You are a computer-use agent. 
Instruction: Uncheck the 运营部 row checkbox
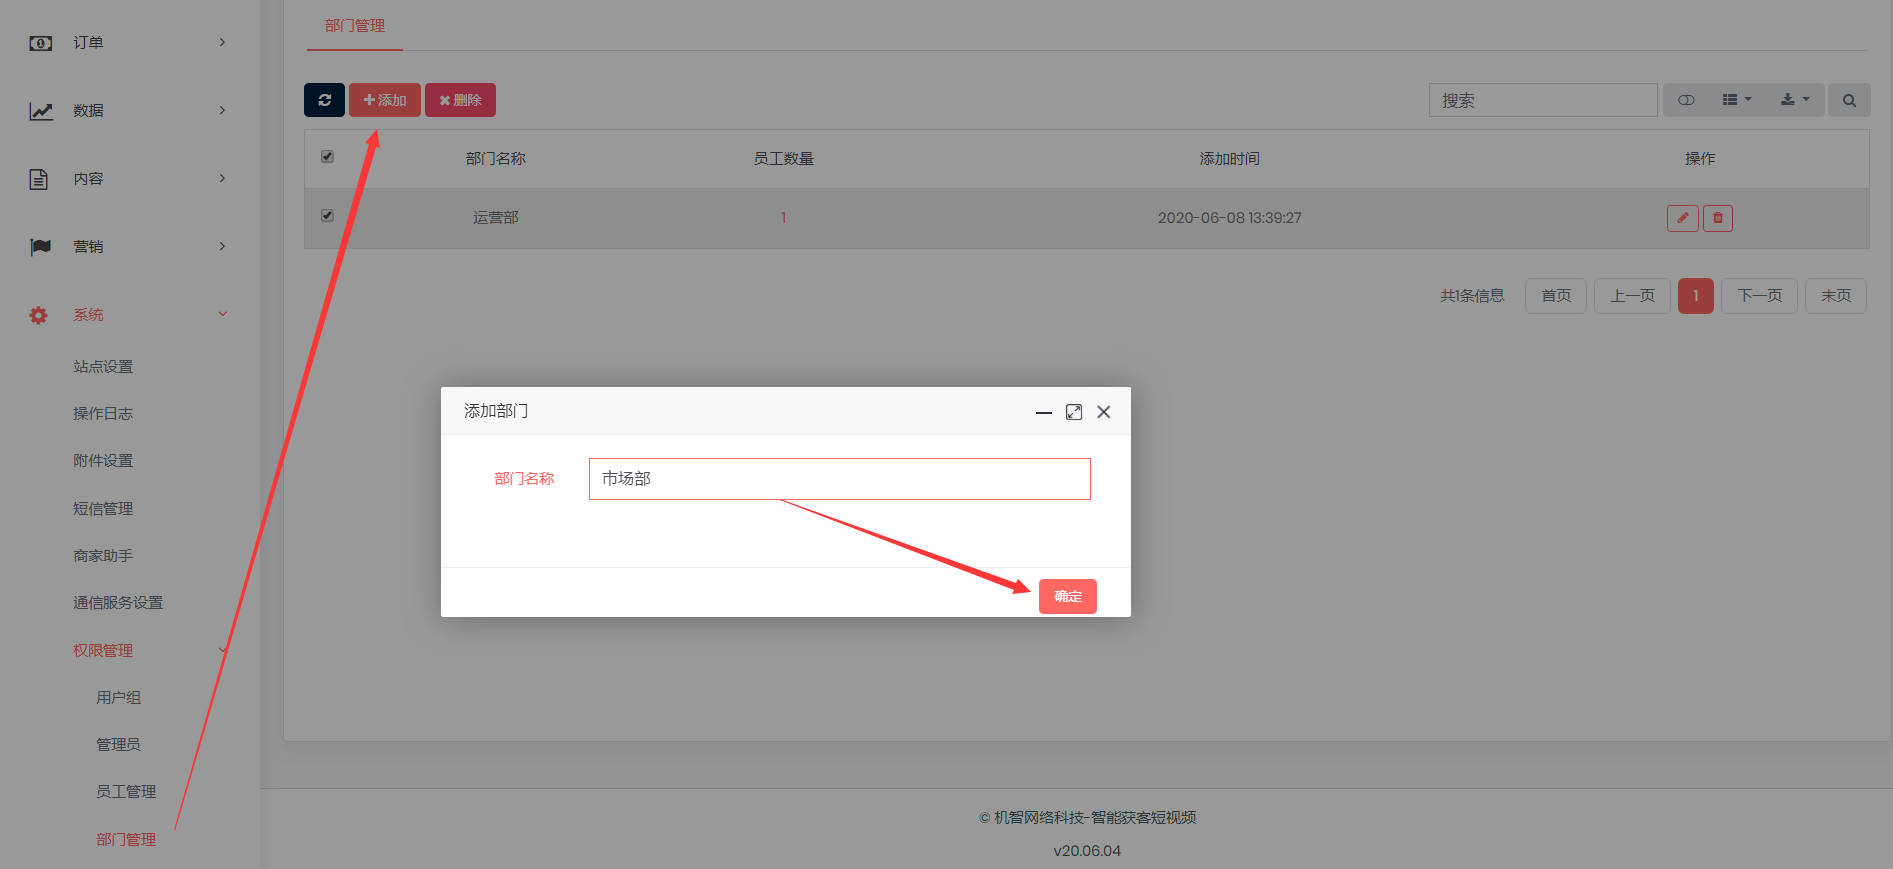327,216
